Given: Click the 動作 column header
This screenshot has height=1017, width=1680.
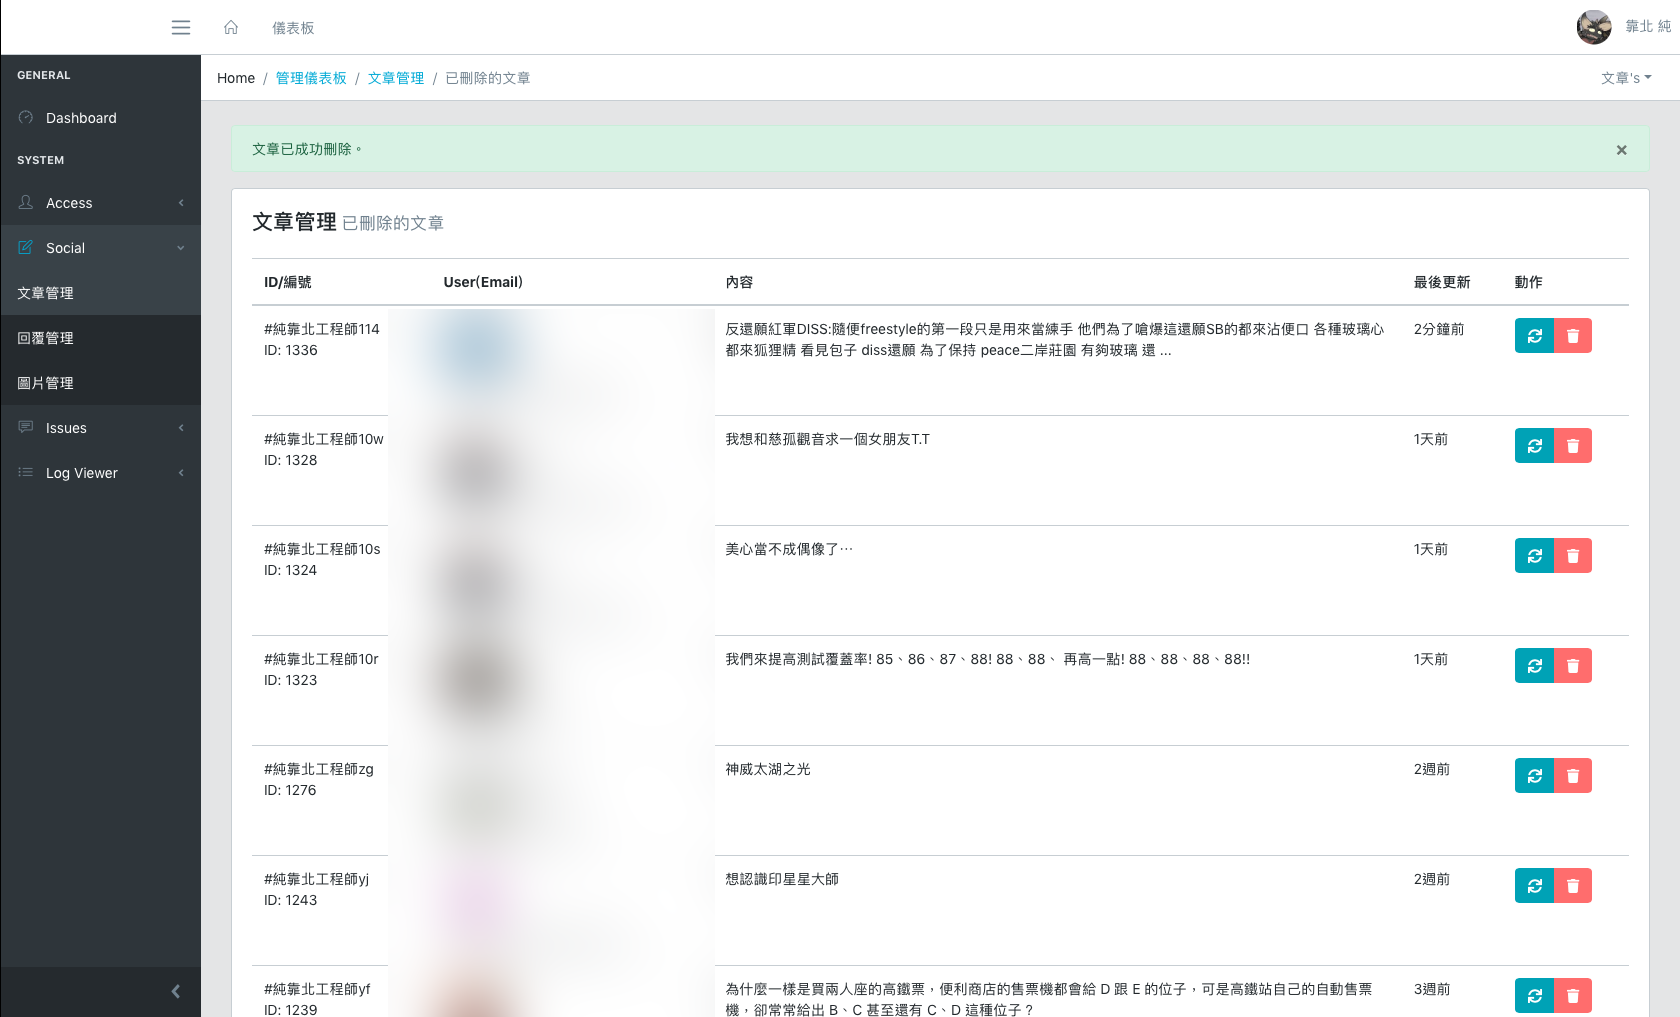Looking at the screenshot, I should (x=1528, y=282).
